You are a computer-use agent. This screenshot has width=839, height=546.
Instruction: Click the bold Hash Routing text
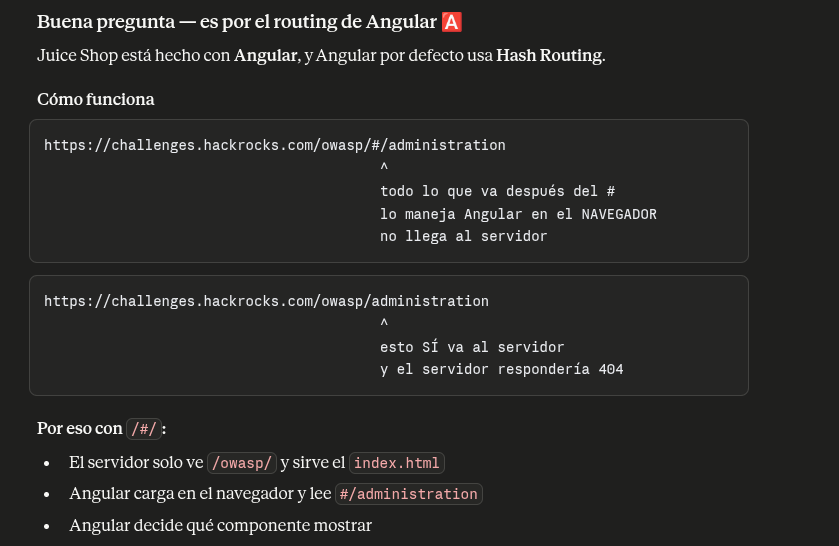click(549, 56)
